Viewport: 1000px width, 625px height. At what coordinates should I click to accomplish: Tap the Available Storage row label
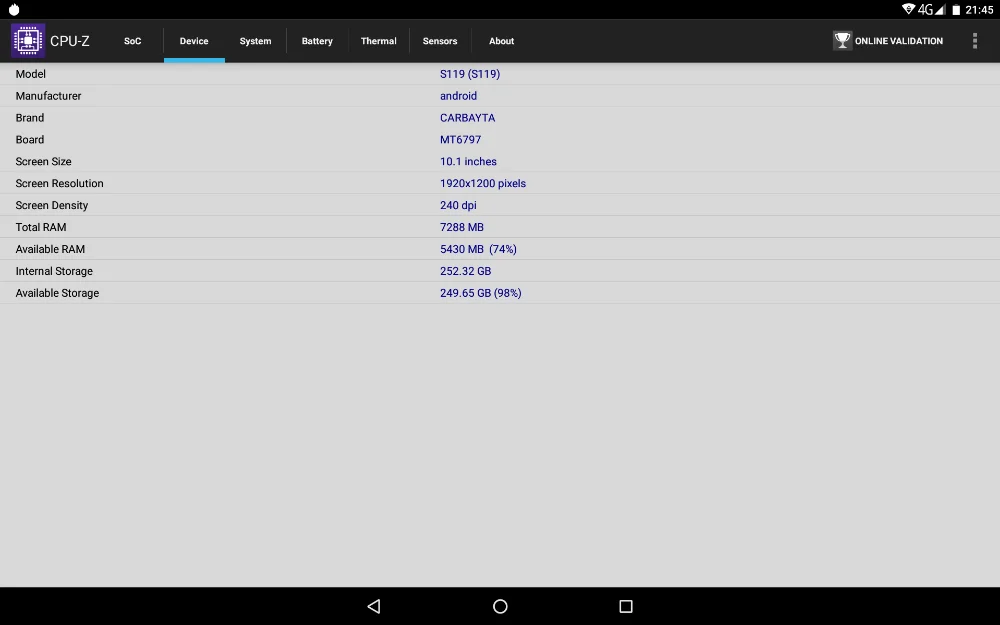point(57,293)
